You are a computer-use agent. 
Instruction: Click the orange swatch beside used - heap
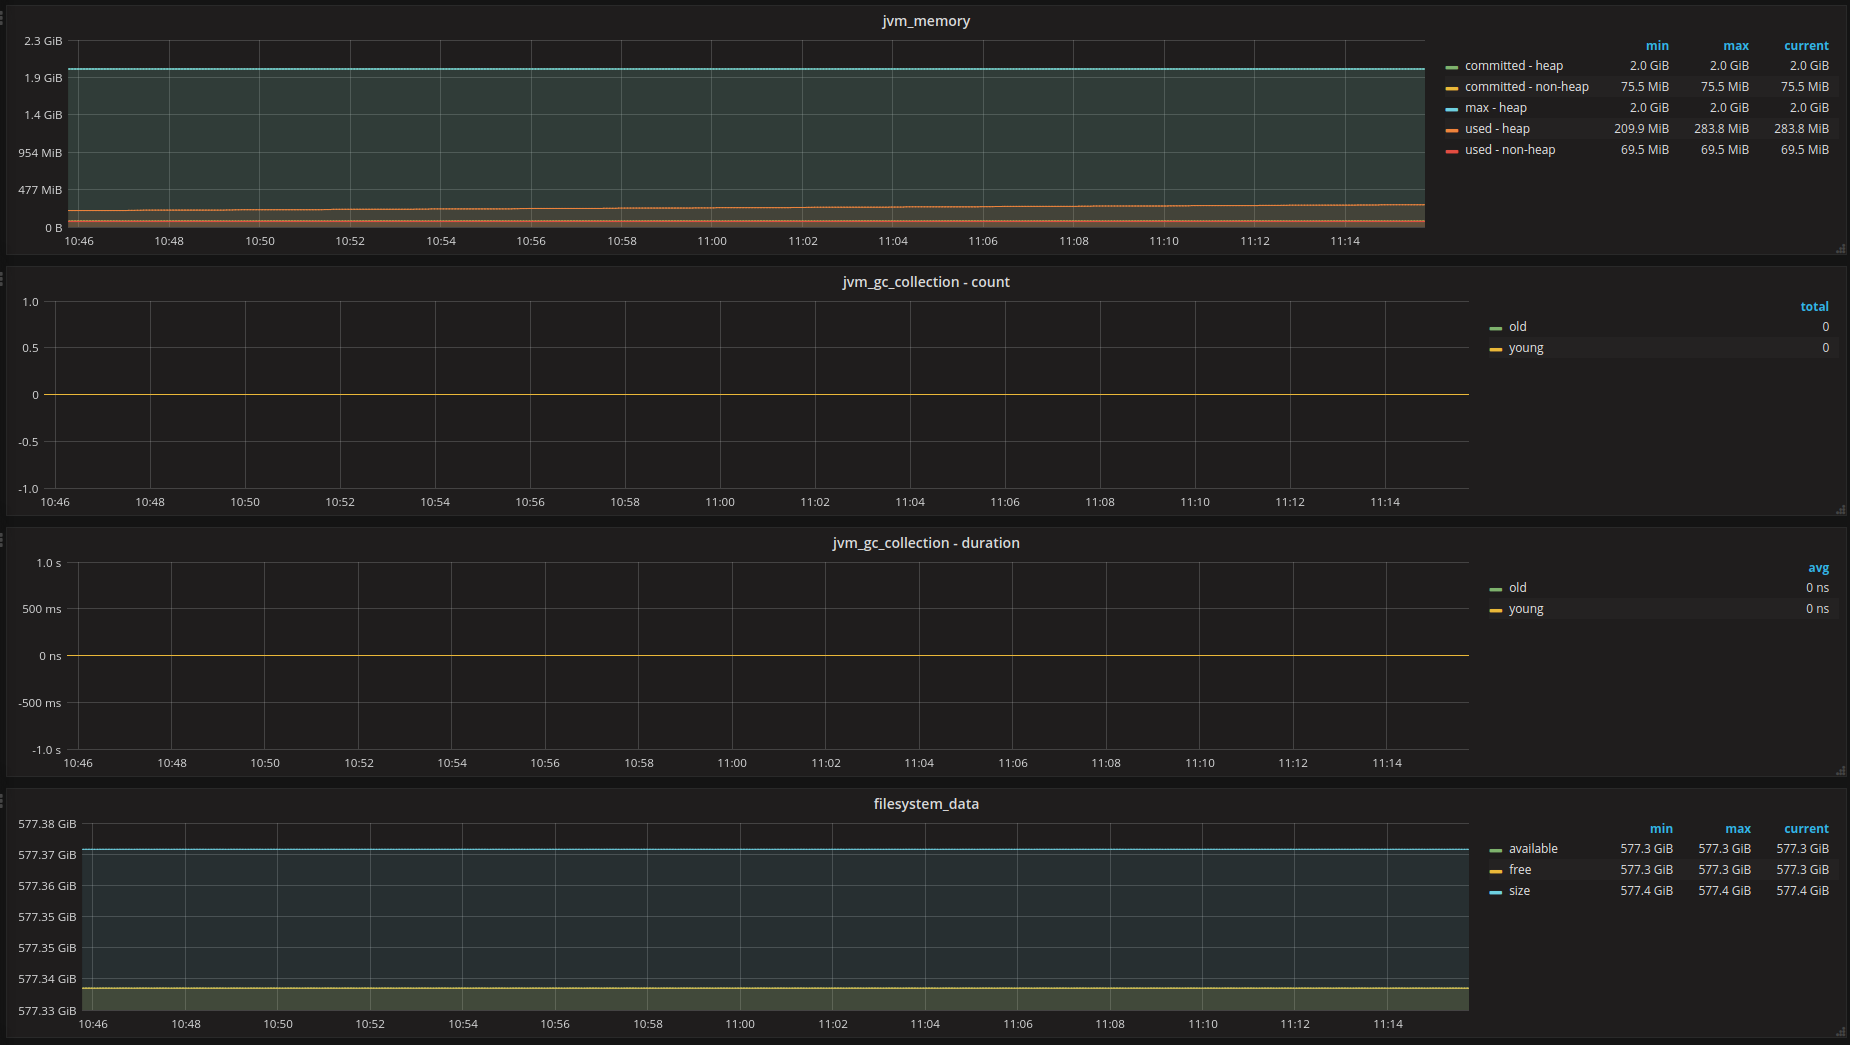(1452, 130)
